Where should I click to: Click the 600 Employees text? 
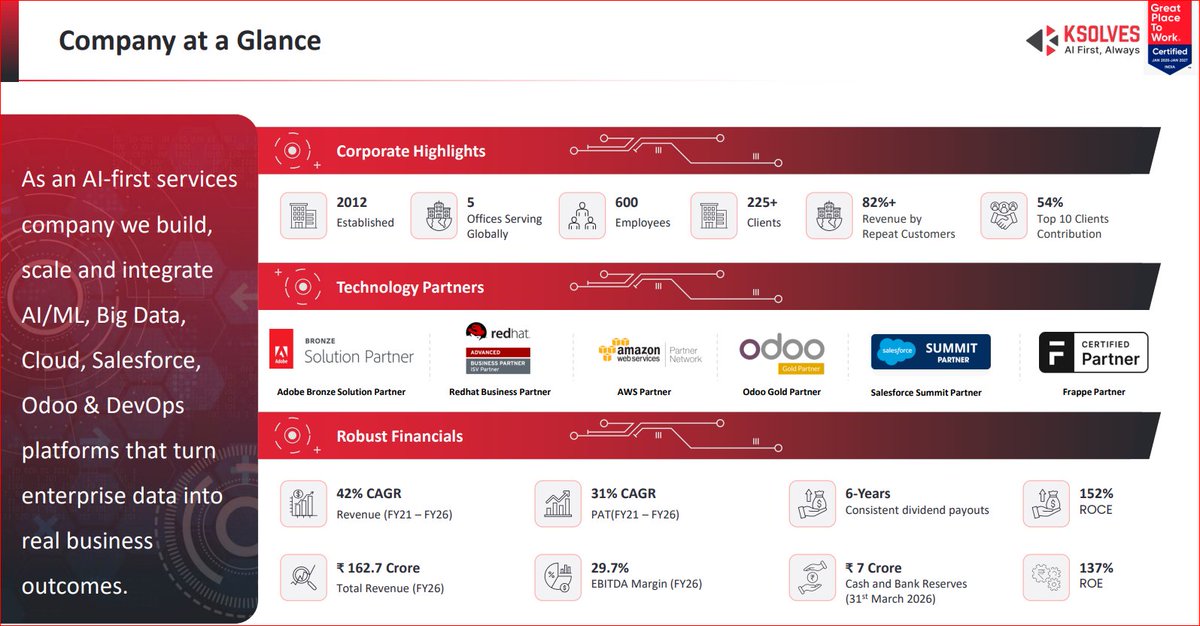(643, 212)
